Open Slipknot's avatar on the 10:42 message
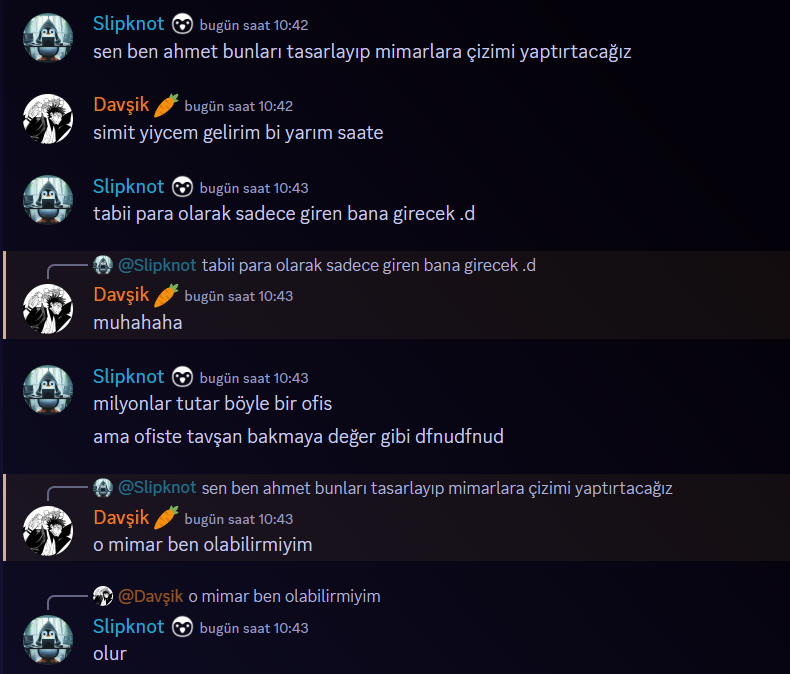 pos(48,38)
